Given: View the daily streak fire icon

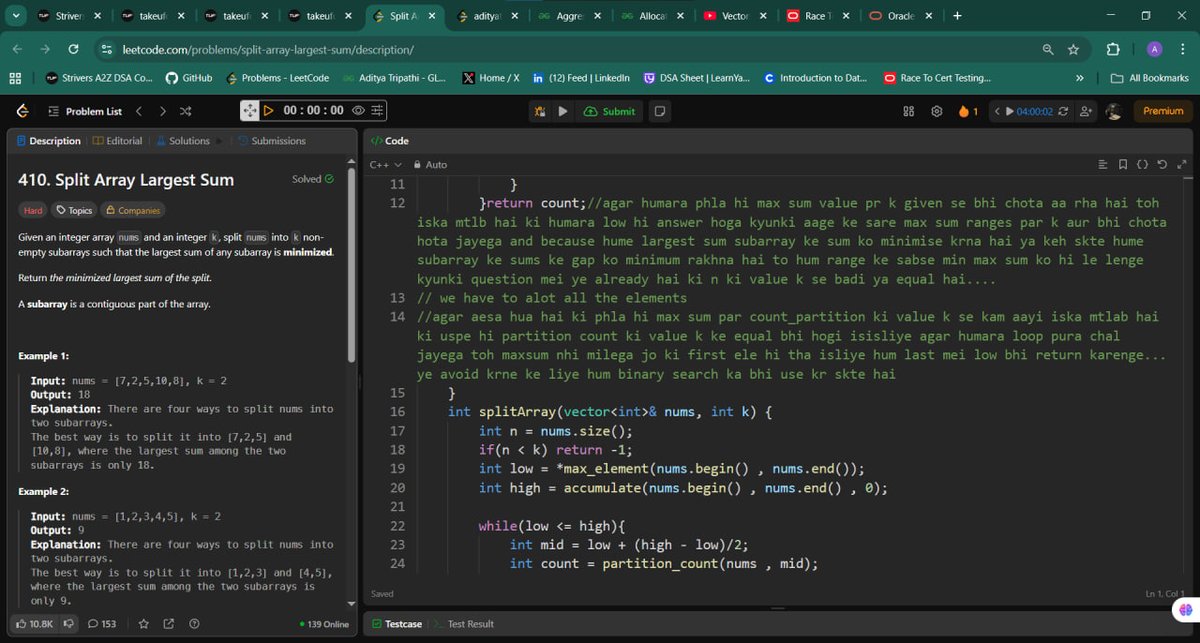Looking at the screenshot, I should [x=967, y=111].
